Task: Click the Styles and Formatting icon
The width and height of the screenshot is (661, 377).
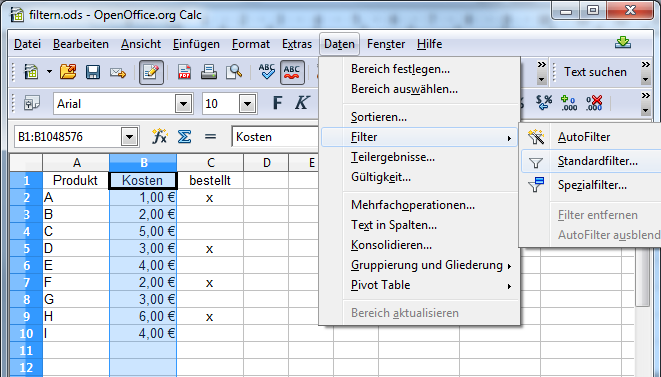Action: point(32,103)
